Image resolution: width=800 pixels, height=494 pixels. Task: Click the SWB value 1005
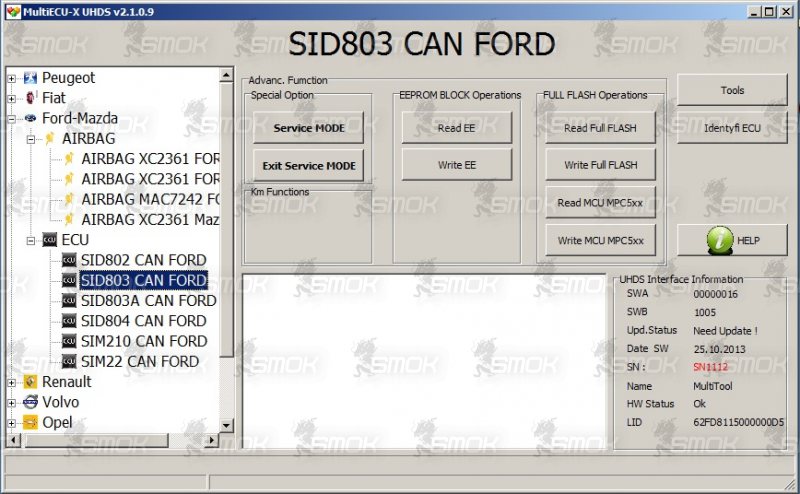pos(705,312)
